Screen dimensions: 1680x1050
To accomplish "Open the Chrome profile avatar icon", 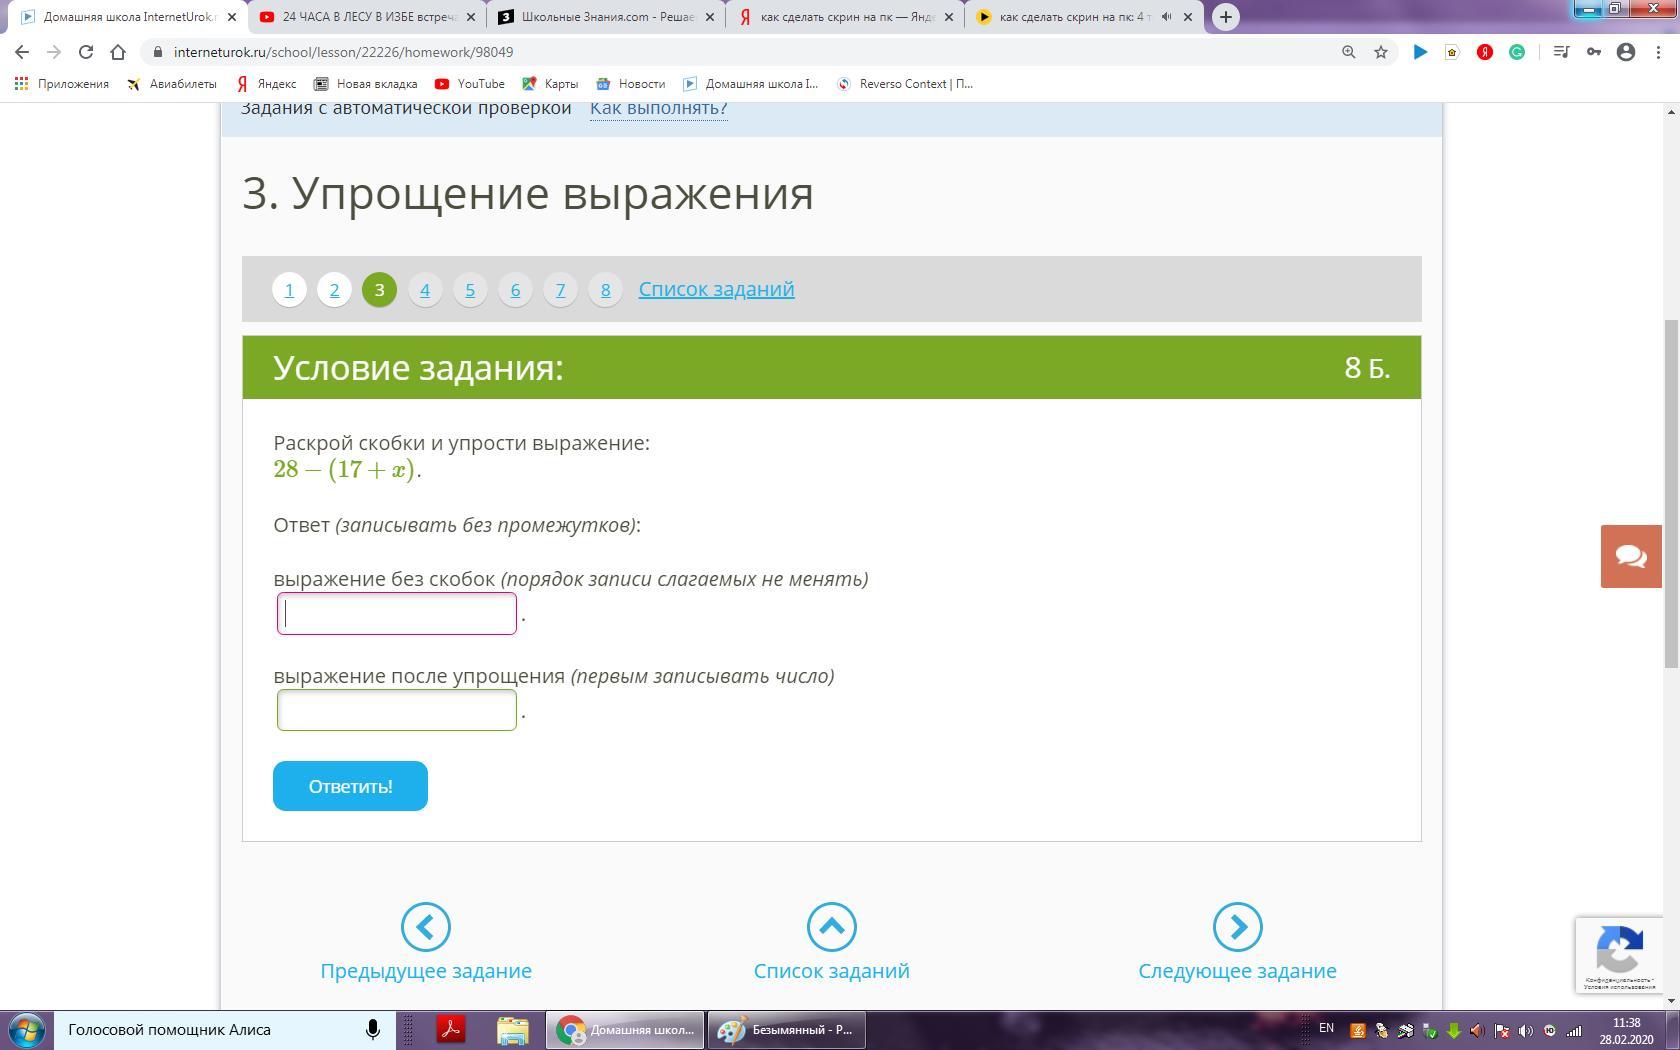I will pyautogui.click(x=1626, y=52).
